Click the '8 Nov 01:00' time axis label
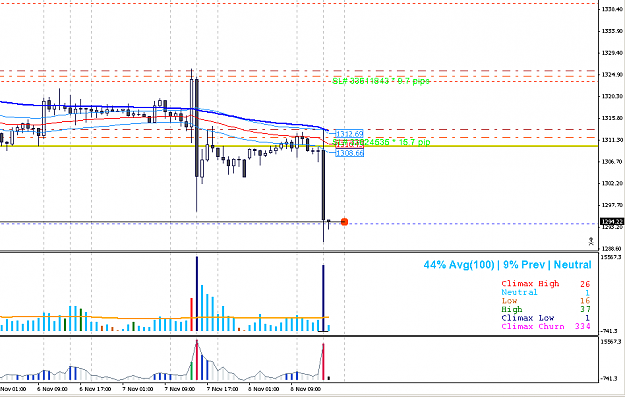 pyautogui.click(x=263, y=389)
